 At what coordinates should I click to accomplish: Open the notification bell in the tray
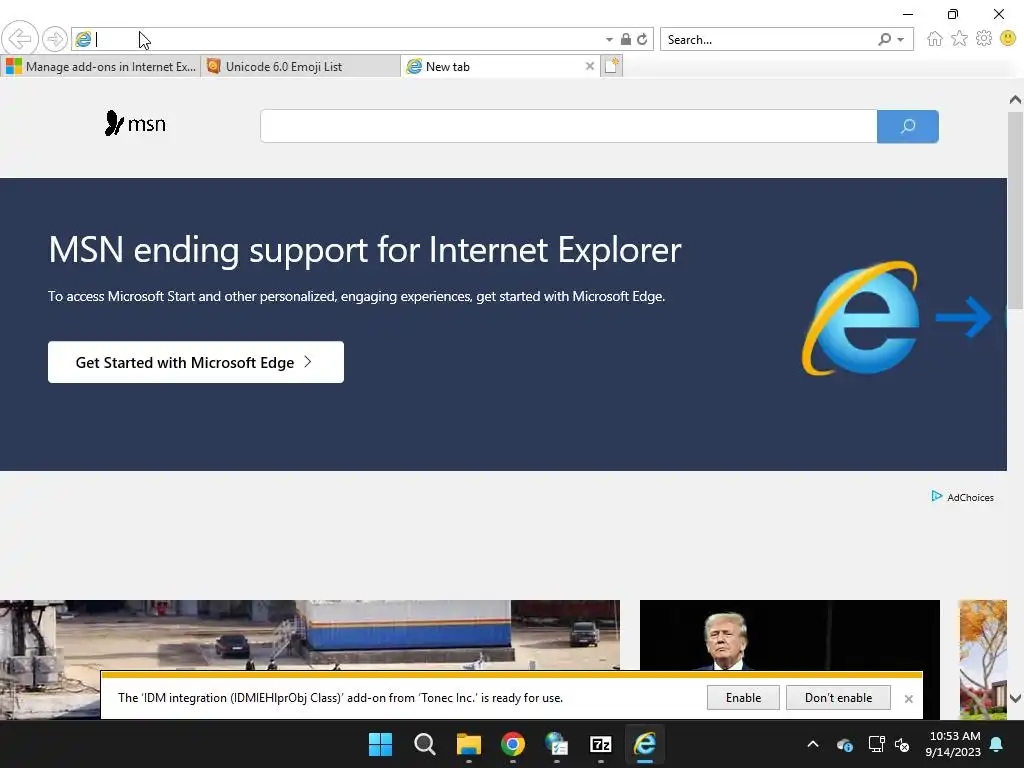997,744
